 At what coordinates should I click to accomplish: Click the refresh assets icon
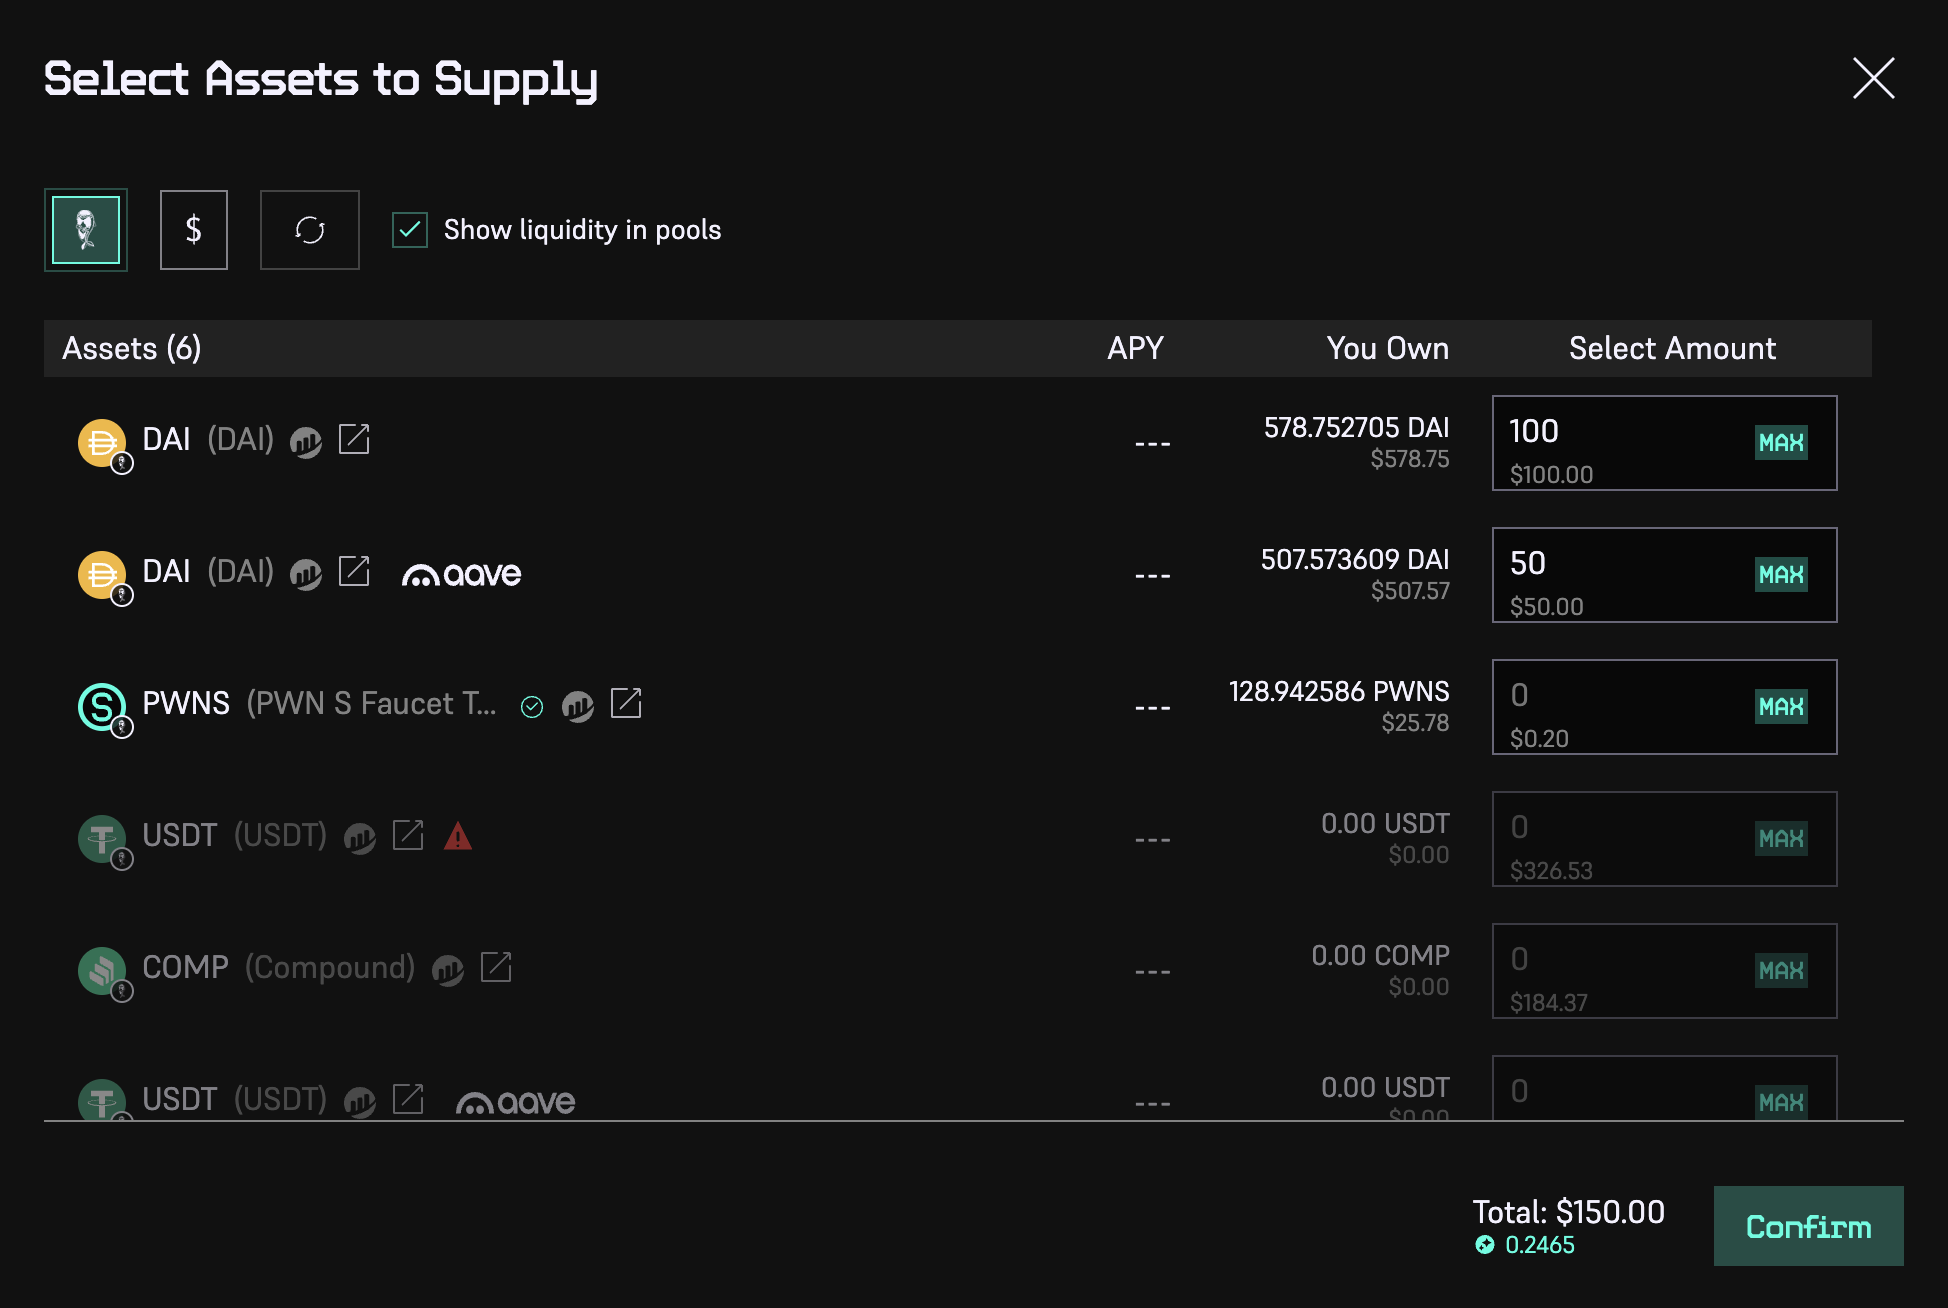(x=309, y=230)
